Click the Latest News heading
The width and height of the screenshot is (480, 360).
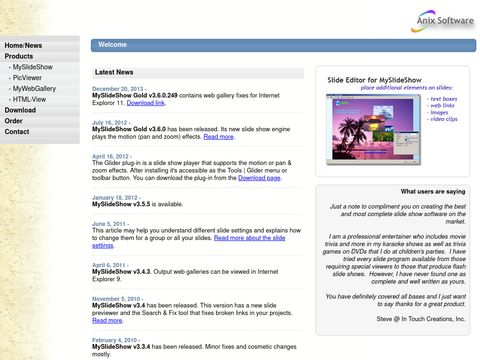[x=114, y=72]
